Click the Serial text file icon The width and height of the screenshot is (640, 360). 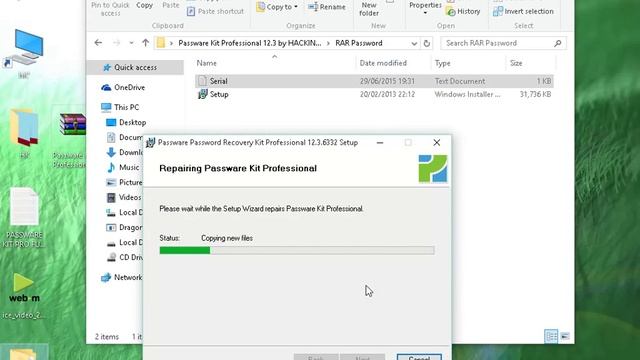[x=202, y=81]
